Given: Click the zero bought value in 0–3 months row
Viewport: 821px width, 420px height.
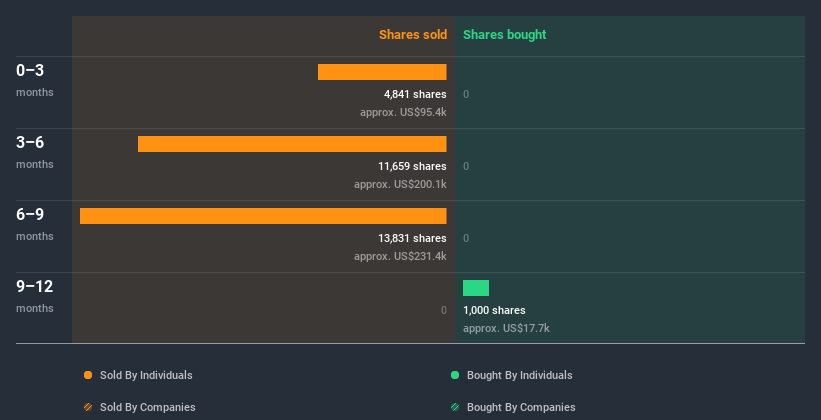Looking at the screenshot, I should click(x=466, y=94).
